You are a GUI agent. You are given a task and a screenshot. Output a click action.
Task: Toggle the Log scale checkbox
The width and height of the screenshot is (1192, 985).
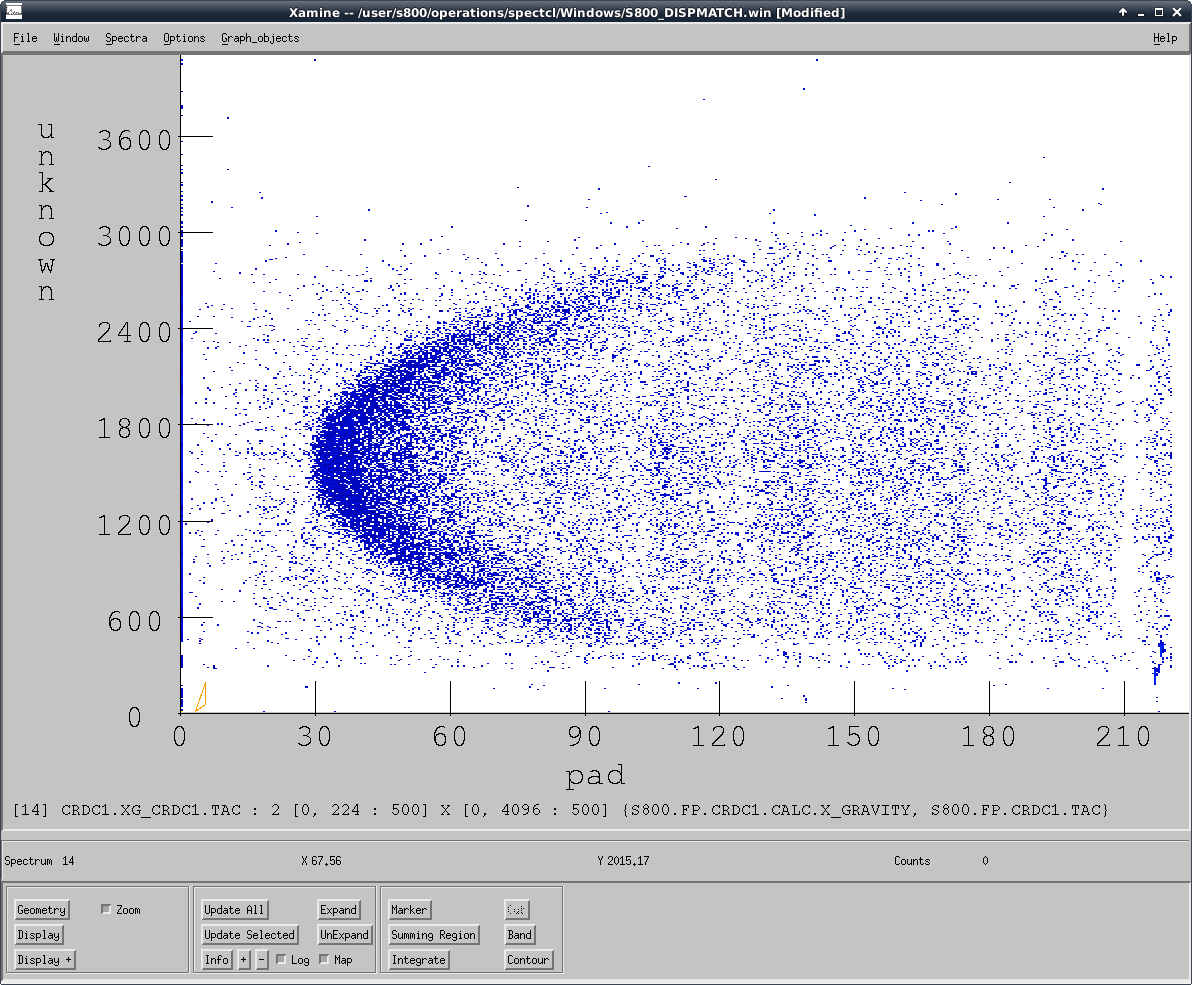coord(281,960)
